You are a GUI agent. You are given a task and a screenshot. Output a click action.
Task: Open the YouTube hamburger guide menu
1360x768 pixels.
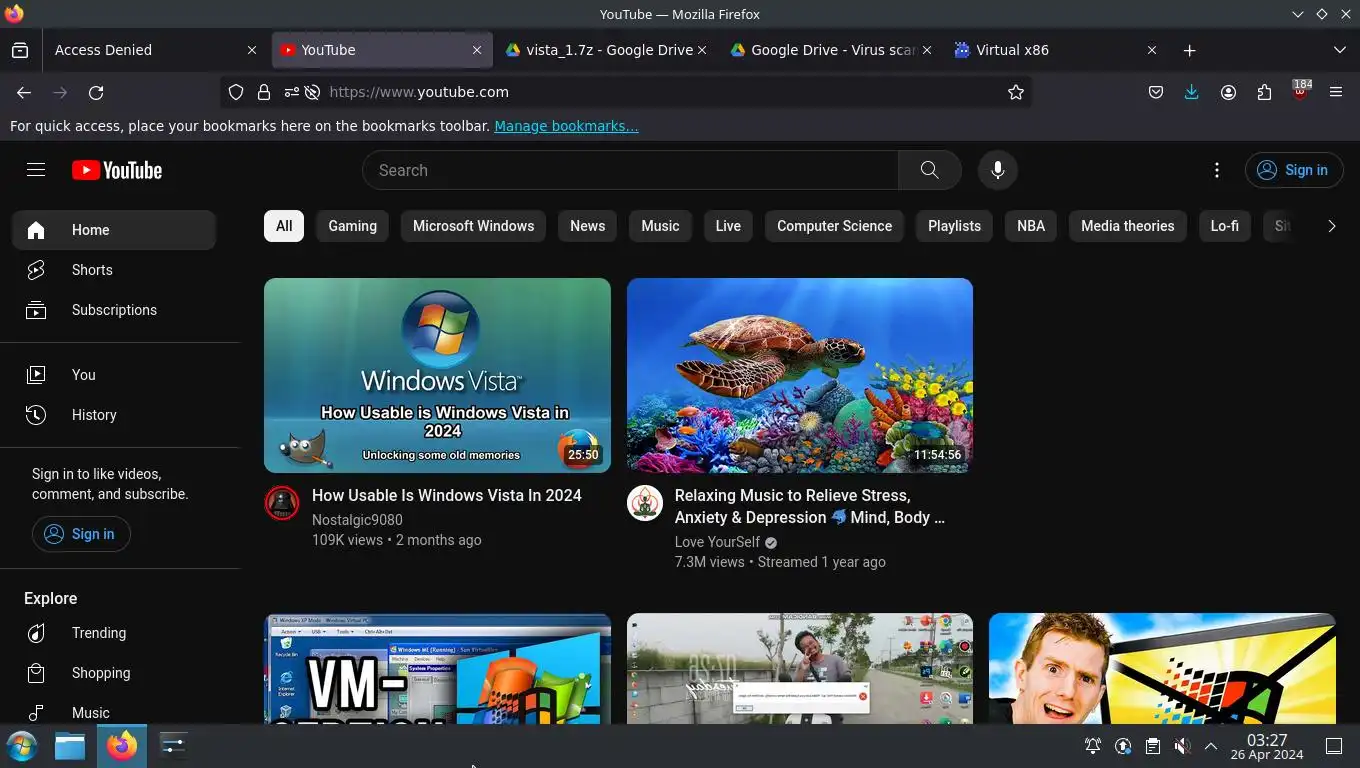click(36, 170)
